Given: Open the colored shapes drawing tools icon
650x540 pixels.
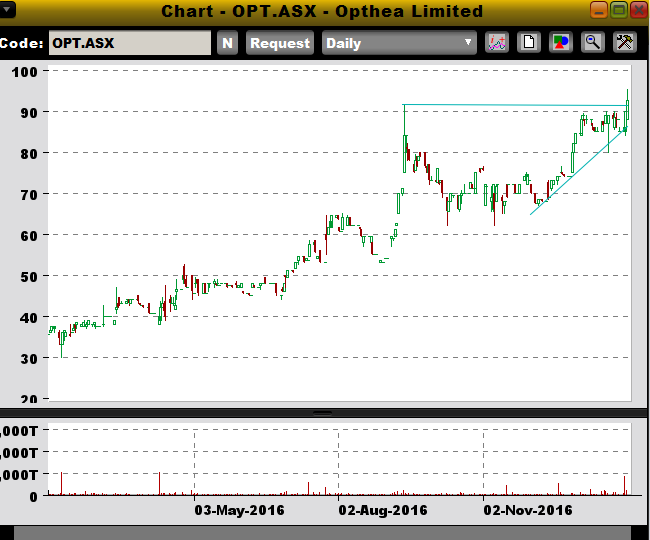Looking at the screenshot, I should tap(560, 43).
